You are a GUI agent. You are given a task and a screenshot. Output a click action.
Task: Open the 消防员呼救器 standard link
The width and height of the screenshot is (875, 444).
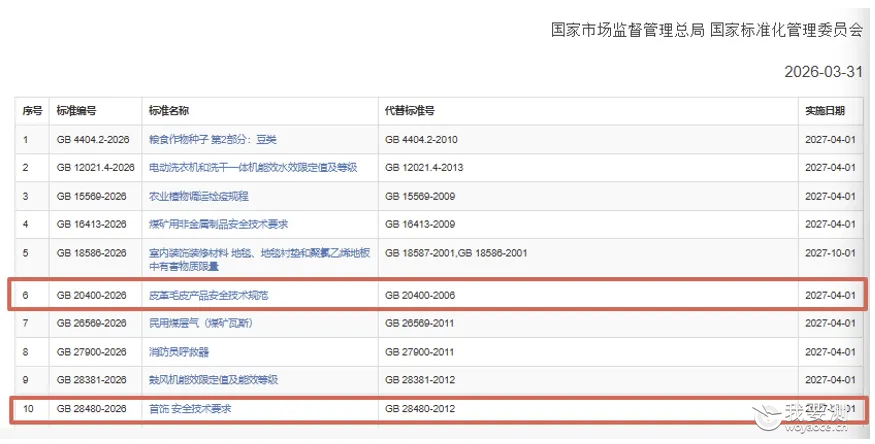click(x=179, y=352)
